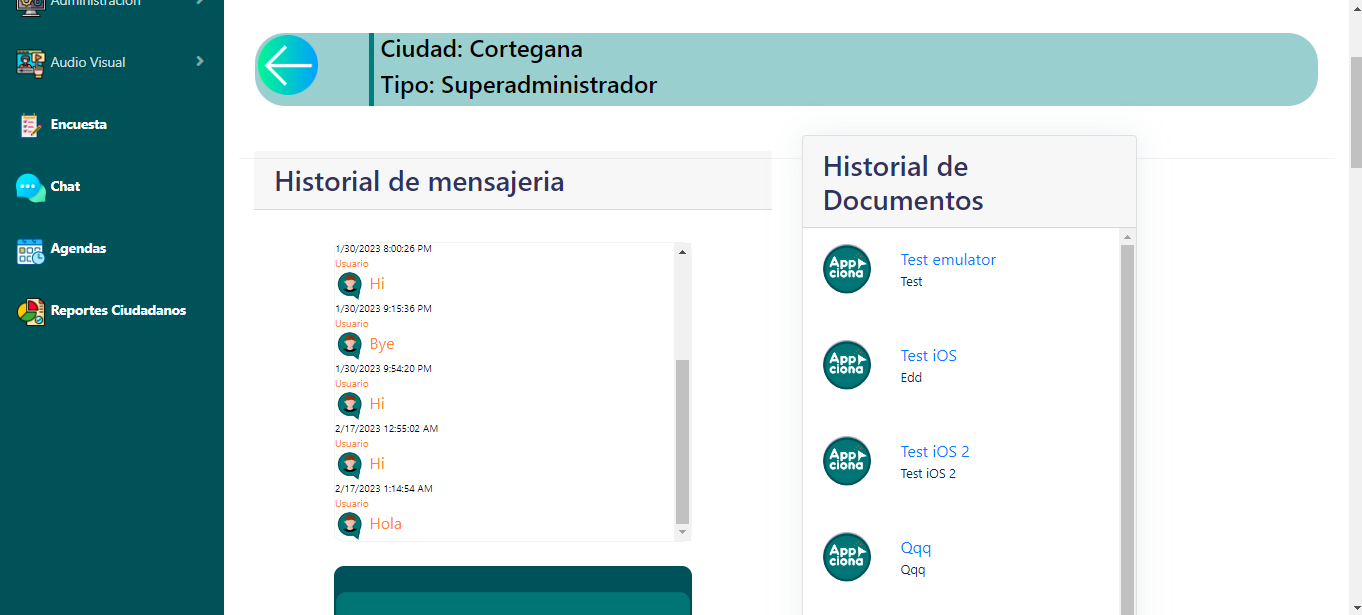
Task: Click the Appciona logo beside Qqq
Action: 846,557
